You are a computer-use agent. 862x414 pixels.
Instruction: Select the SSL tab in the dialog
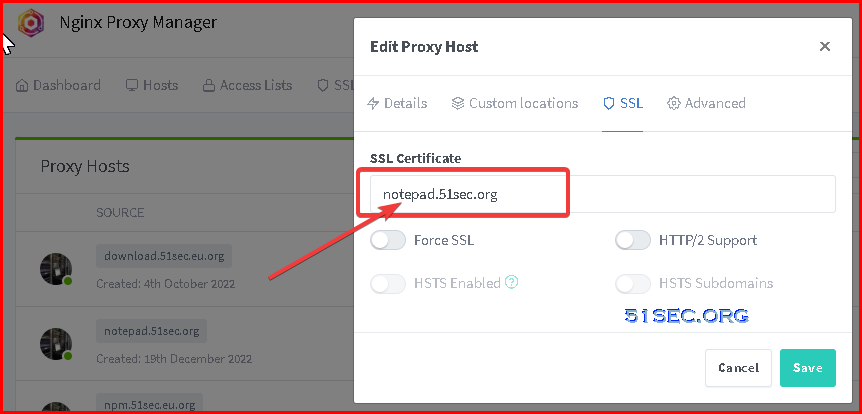coord(623,103)
